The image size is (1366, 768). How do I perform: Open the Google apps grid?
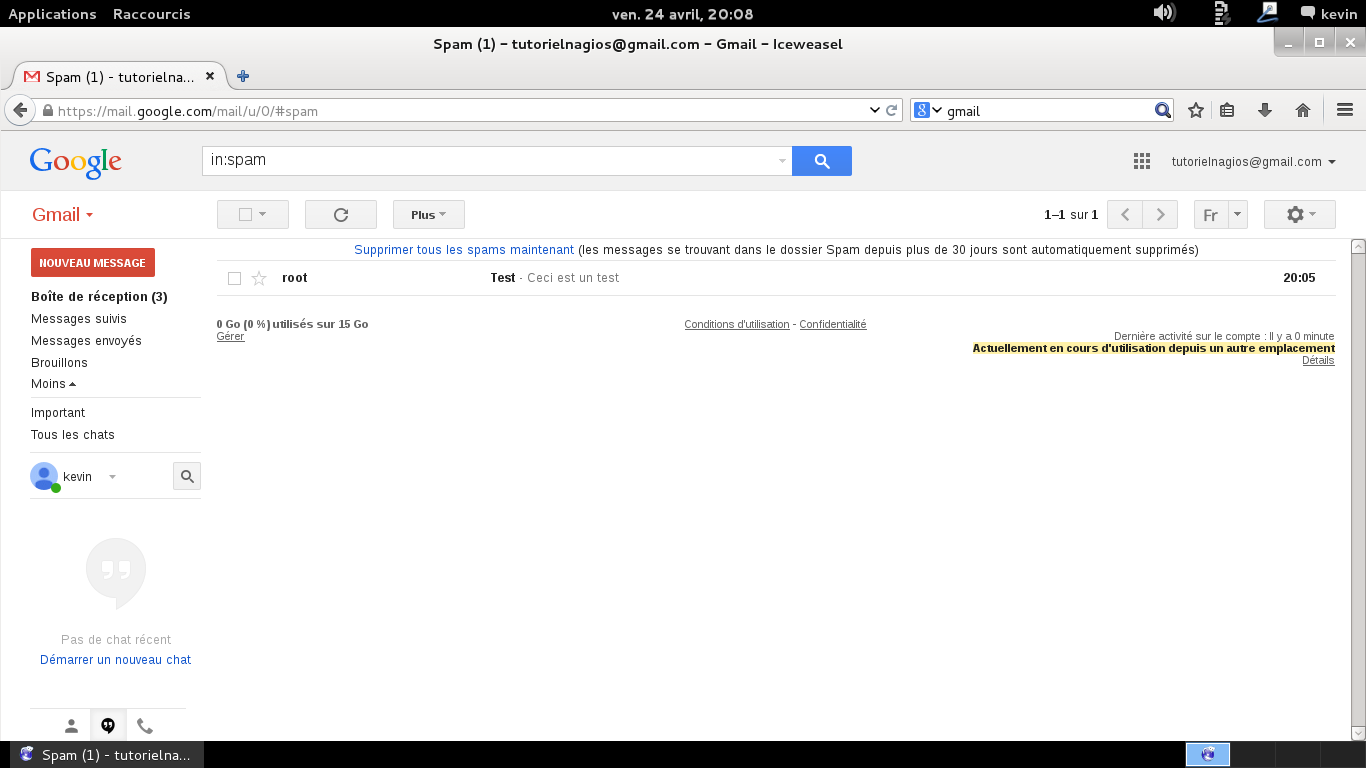pyautogui.click(x=1141, y=161)
